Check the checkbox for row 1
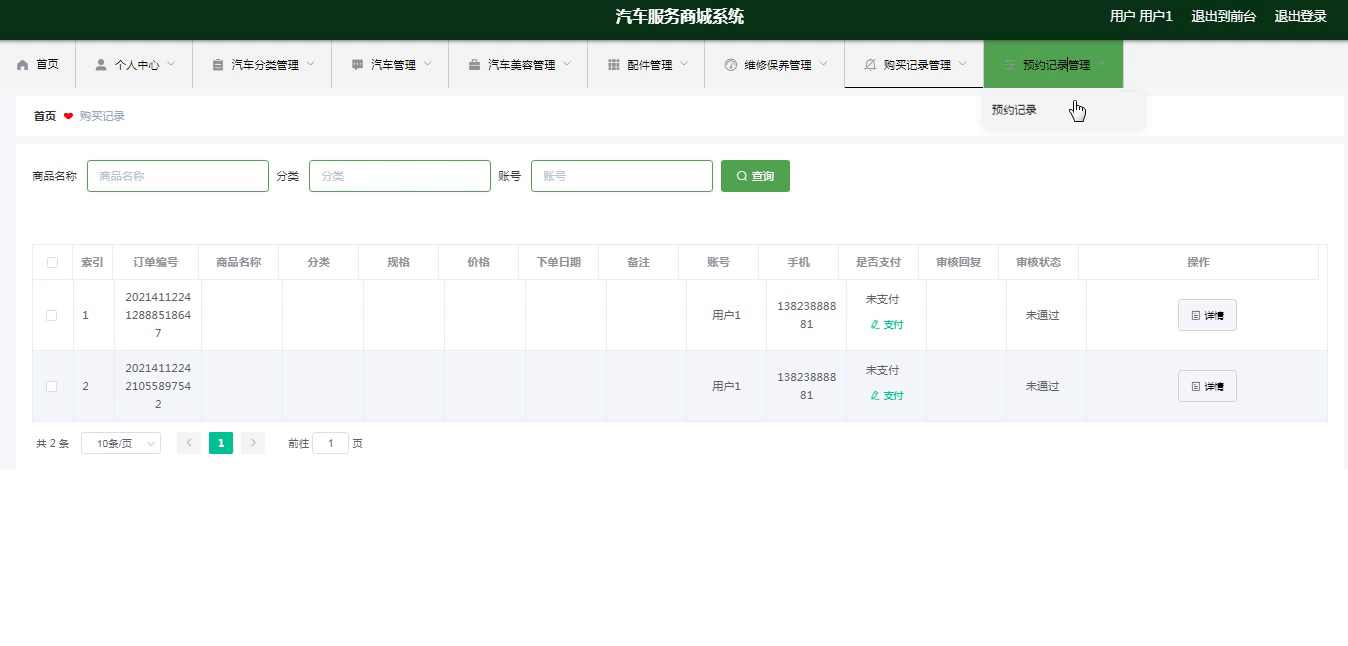The width and height of the screenshot is (1348, 646). (52, 316)
